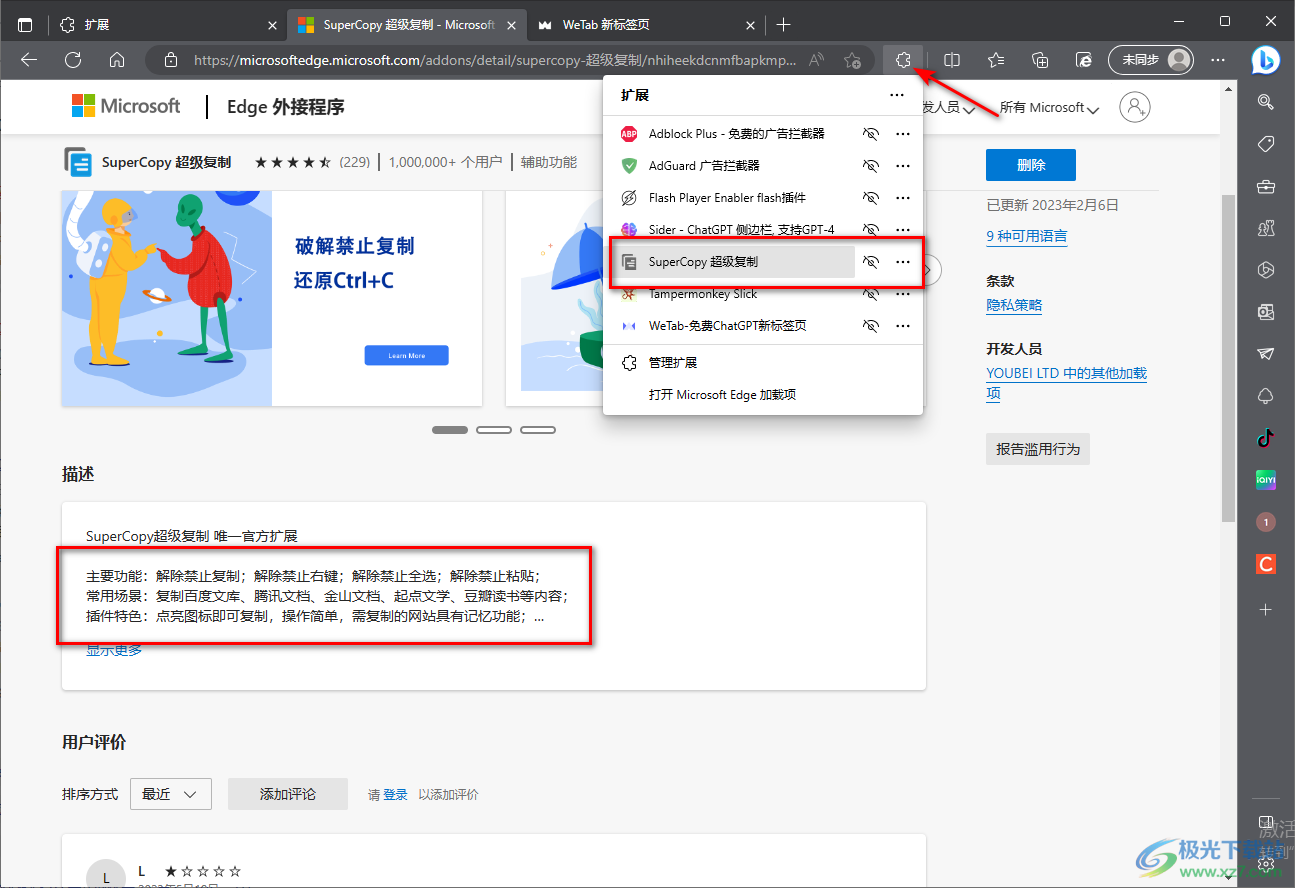The height and width of the screenshot is (888, 1295).
Task: Open the sidebar iQIYI icon
Action: click(1266, 480)
